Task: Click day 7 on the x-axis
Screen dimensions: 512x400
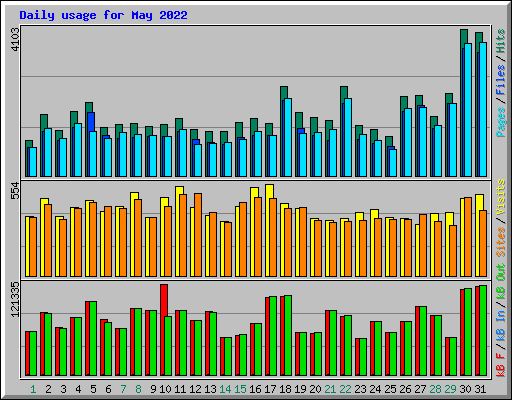Action: pos(123,389)
